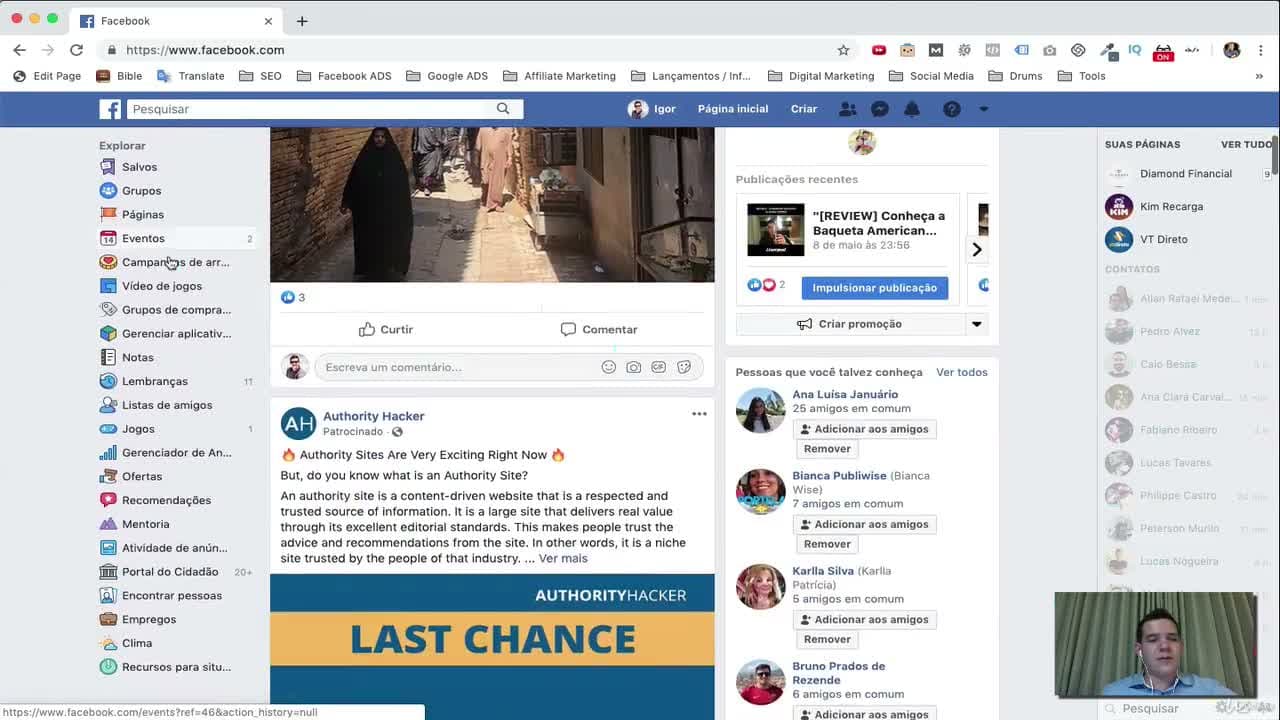
Task: Add Karlla Silva as a friend
Action: [864, 619]
